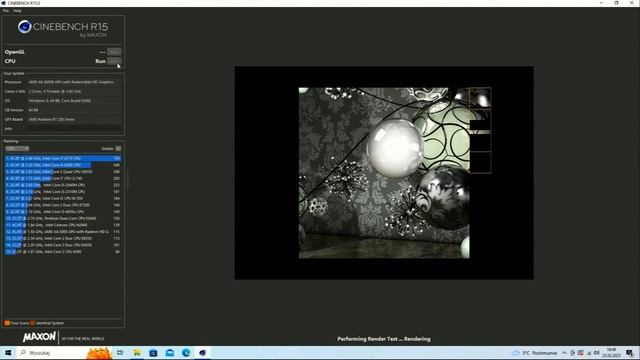Select ranking entry 9, Intel Core i5 at 1.70 GHz
Viewport: 640px width, 360px height.
[63, 212]
